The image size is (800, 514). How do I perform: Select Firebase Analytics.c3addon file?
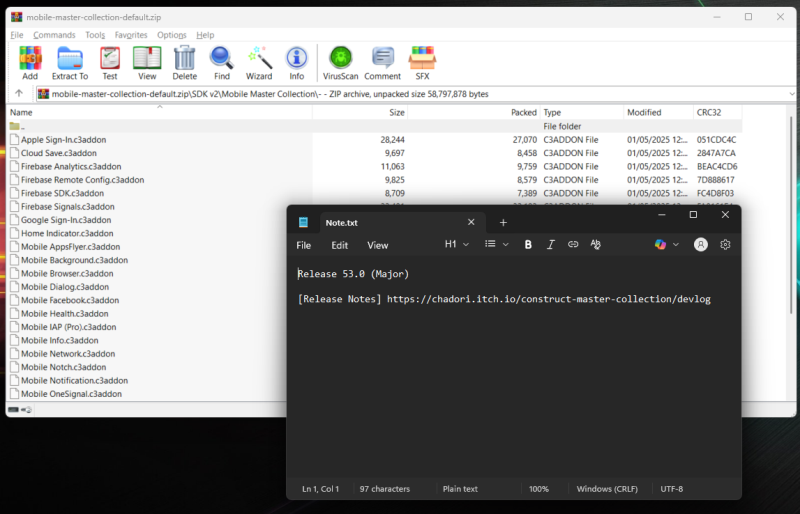pos(71,166)
